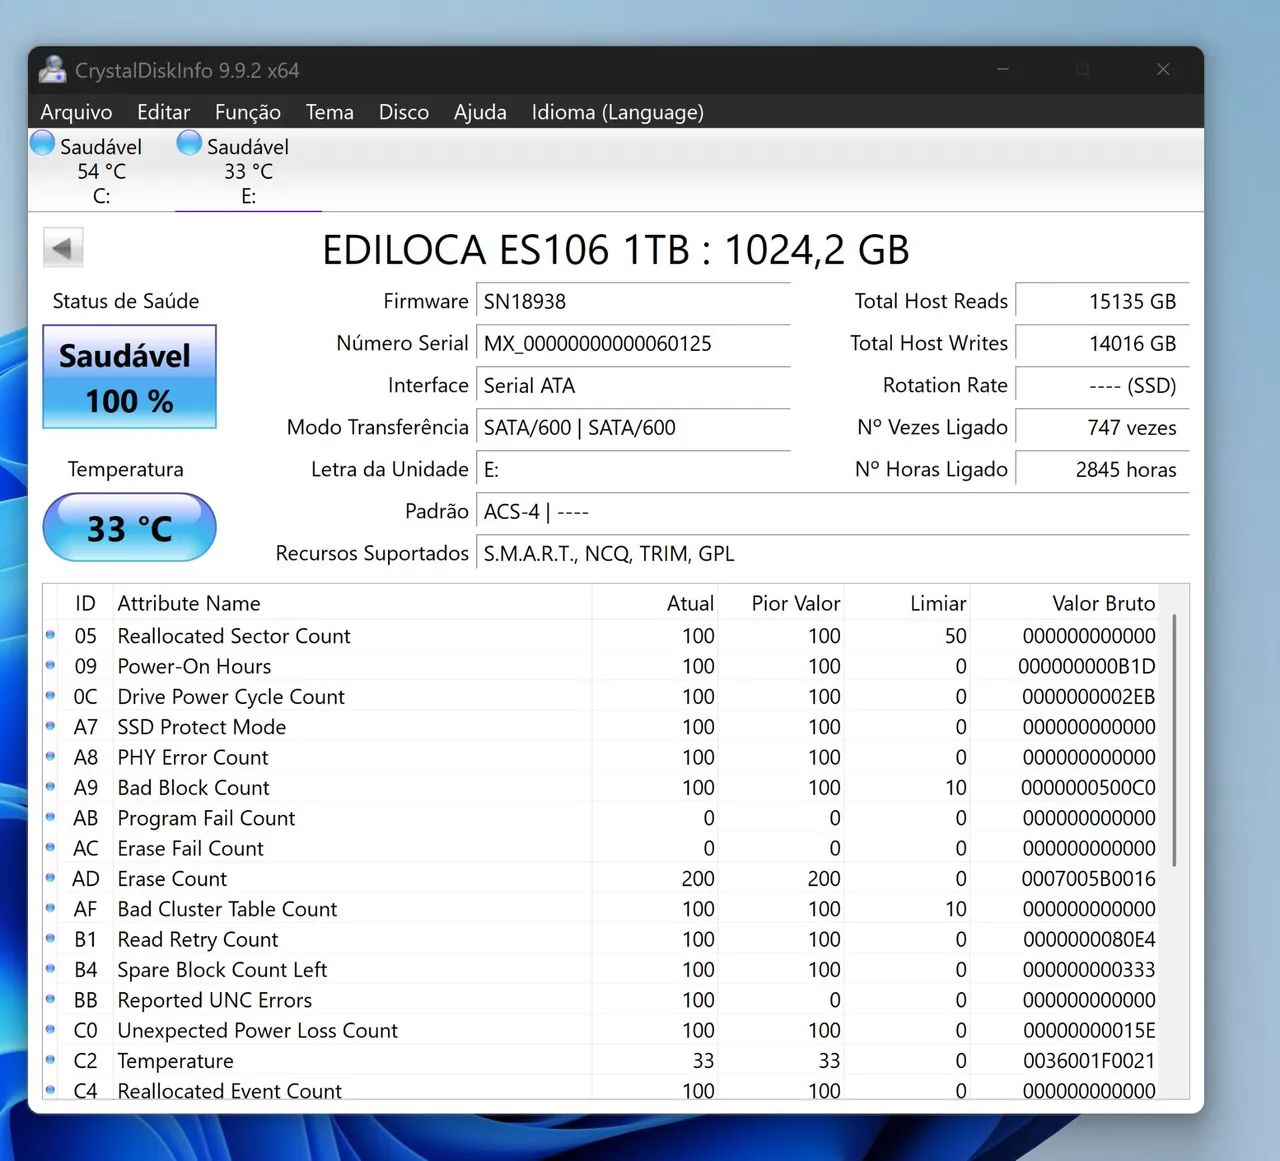This screenshot has height=1161, width=1280.
Task: Select drive C: health status icon
Action: 43,143
